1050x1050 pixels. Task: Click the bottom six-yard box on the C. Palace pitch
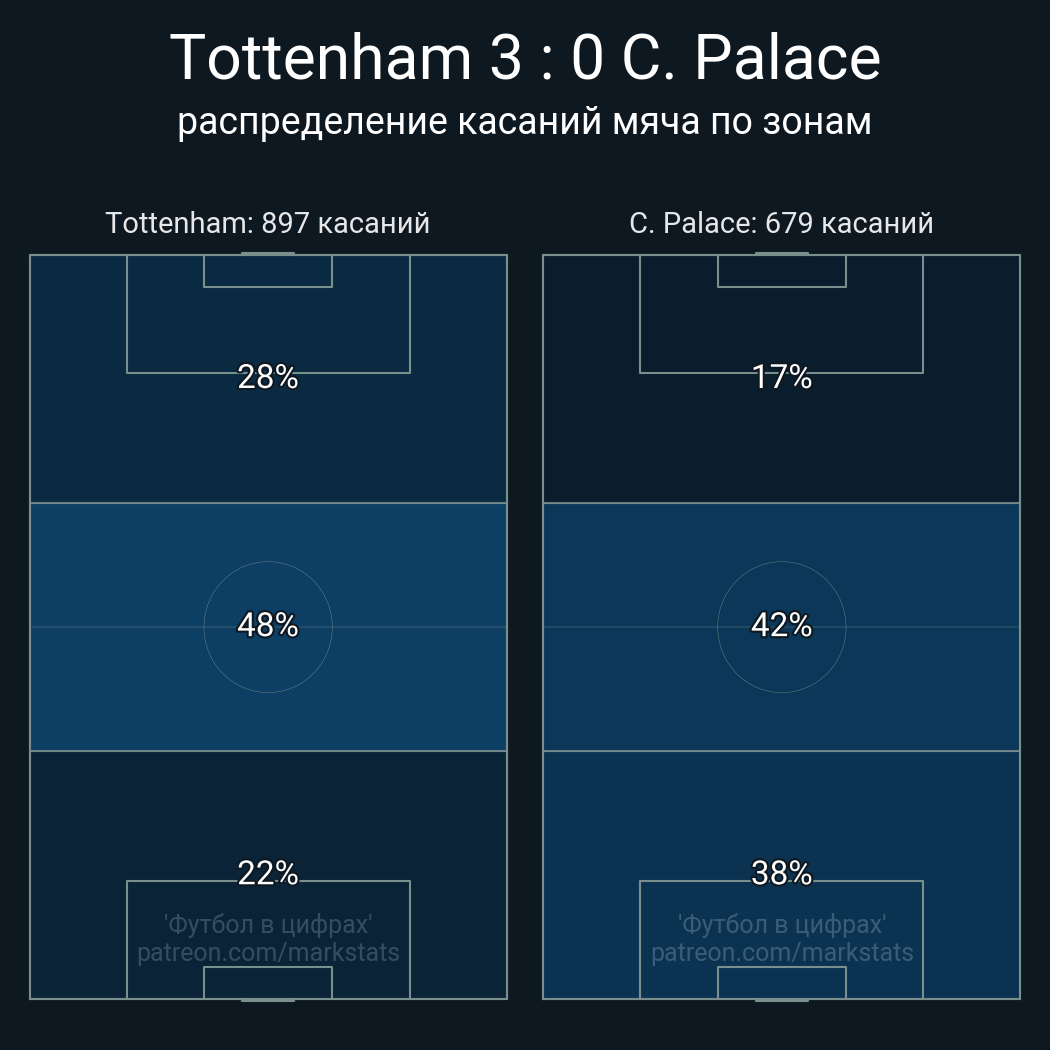pyautogui.click(x=781, y=983)
